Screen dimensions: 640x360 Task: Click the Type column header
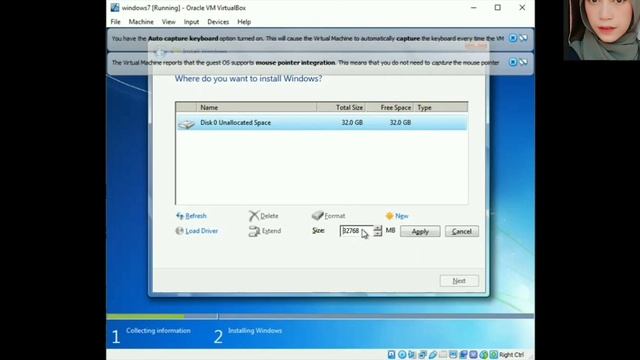[x=441, y=107]
